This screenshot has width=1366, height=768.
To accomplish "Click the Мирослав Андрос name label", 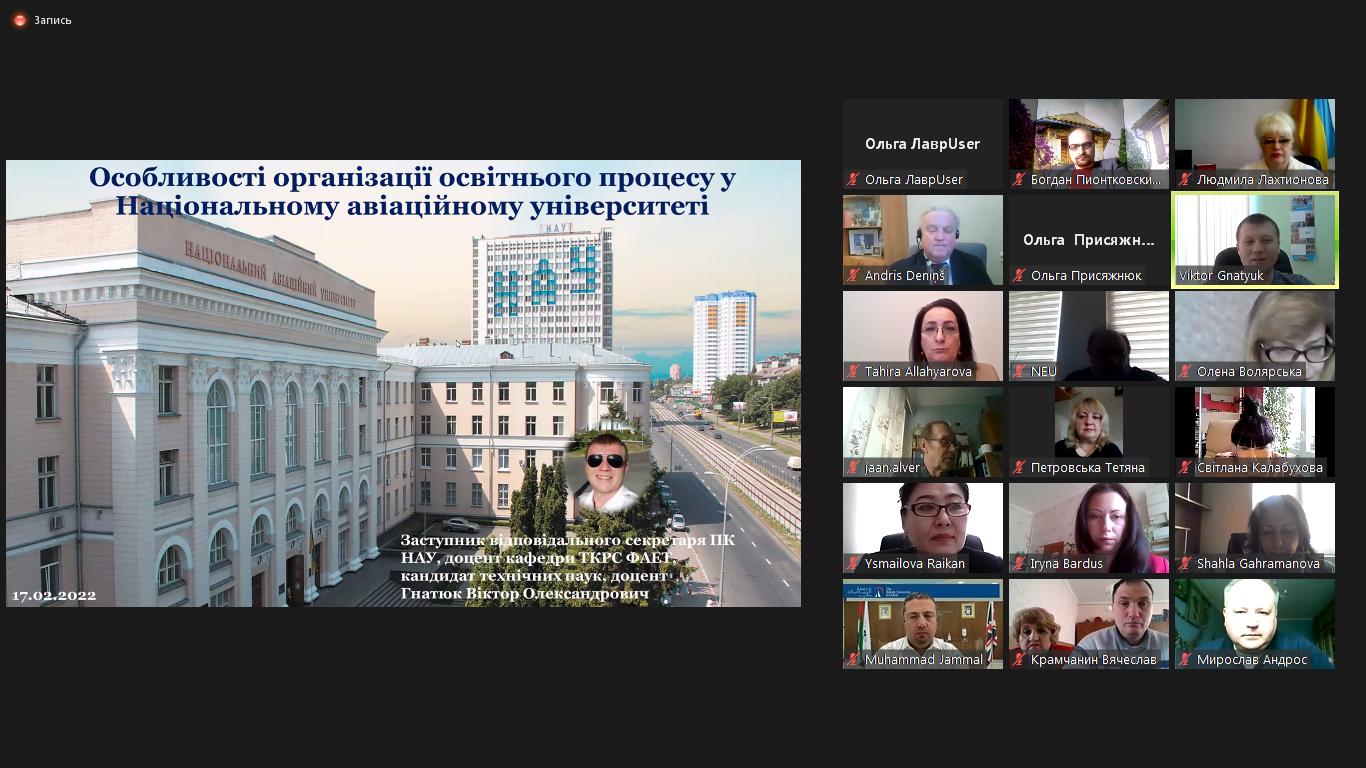I will click(1251, 660).
